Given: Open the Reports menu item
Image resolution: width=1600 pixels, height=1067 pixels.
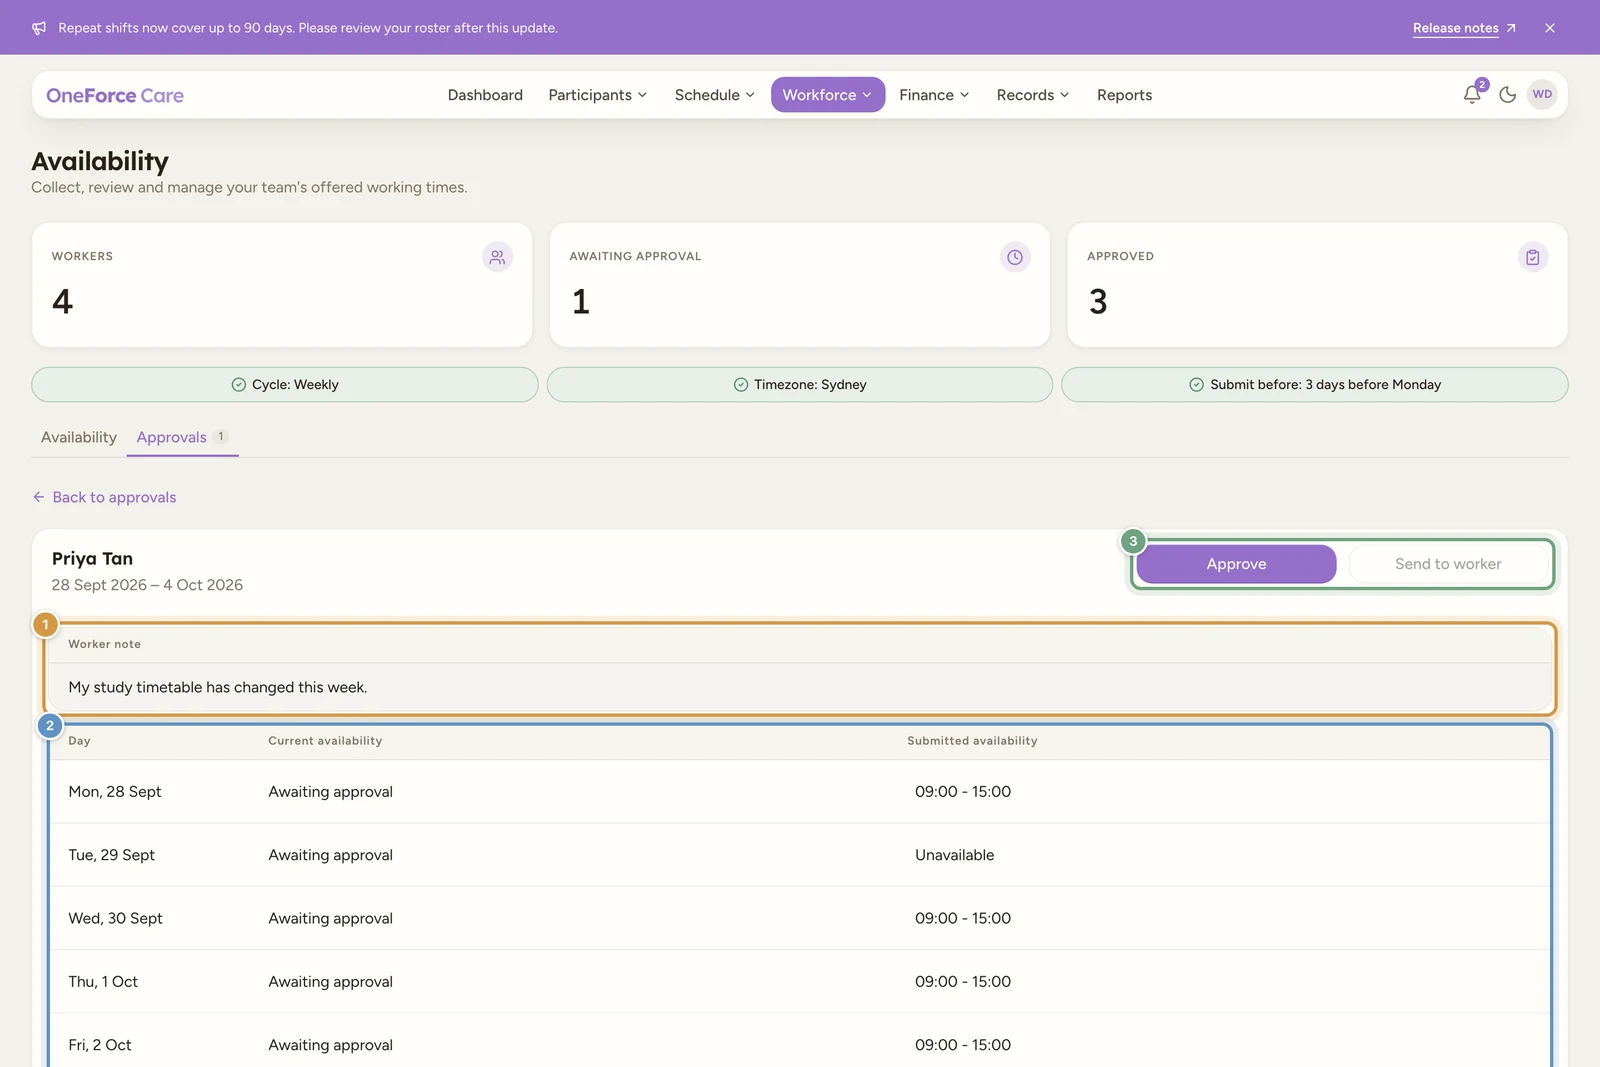Looking at the screenshot, I should pyautogui.click(x=1124, y=95).
